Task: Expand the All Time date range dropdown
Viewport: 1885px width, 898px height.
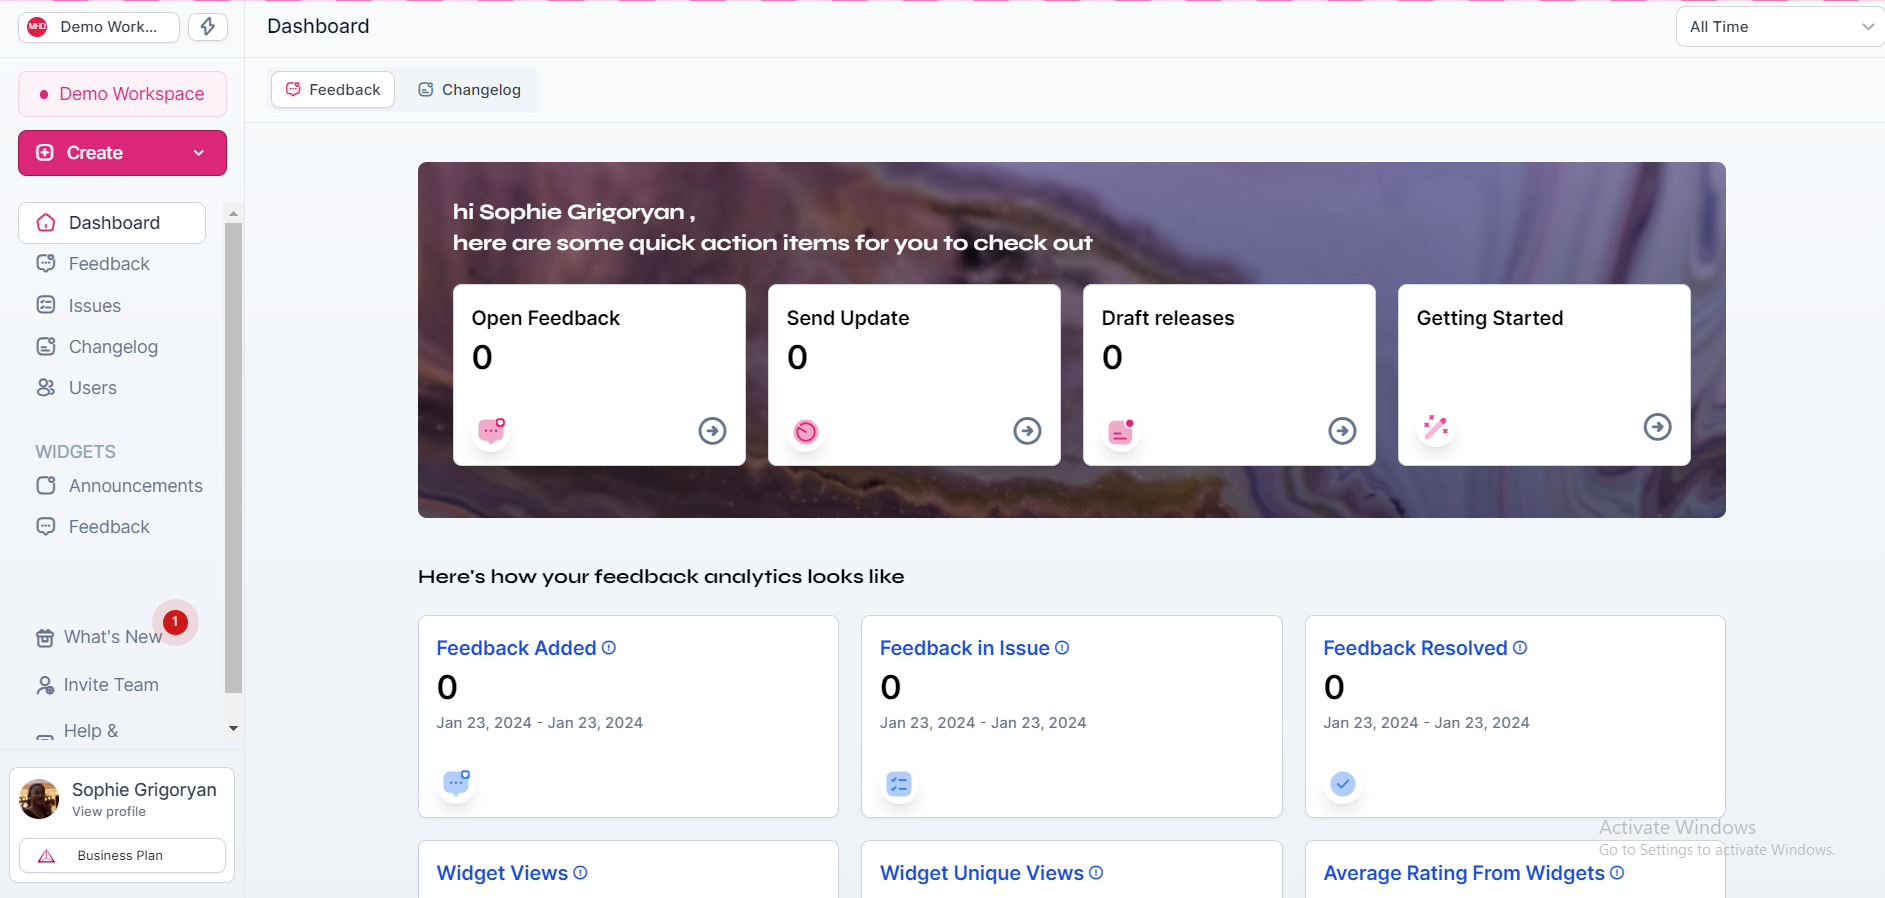Action: 1780,27
